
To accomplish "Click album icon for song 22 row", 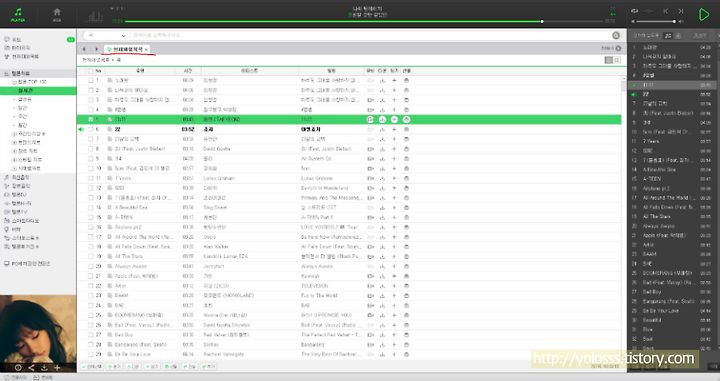I will click(x=406, y=129).
